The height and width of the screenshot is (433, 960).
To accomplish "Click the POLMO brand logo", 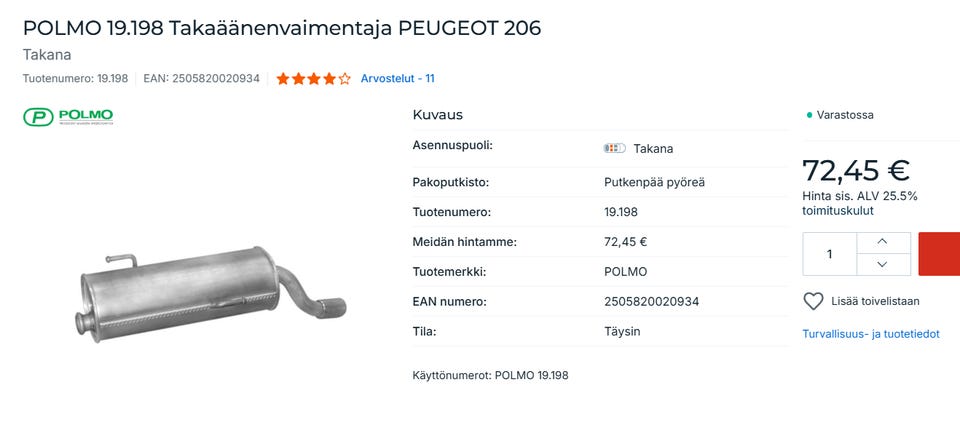I will [68, 117].
